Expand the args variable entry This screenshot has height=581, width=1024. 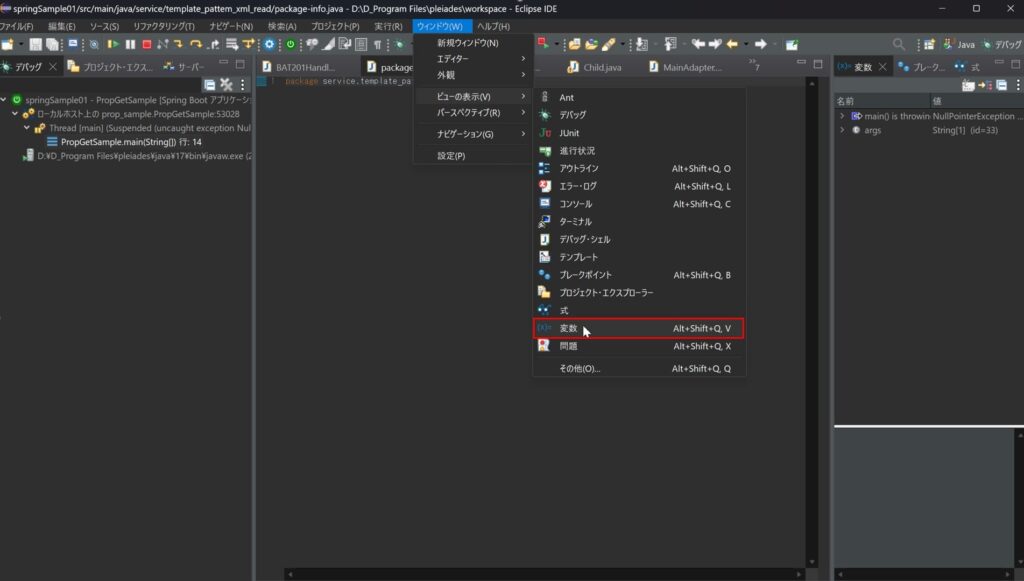842,129
